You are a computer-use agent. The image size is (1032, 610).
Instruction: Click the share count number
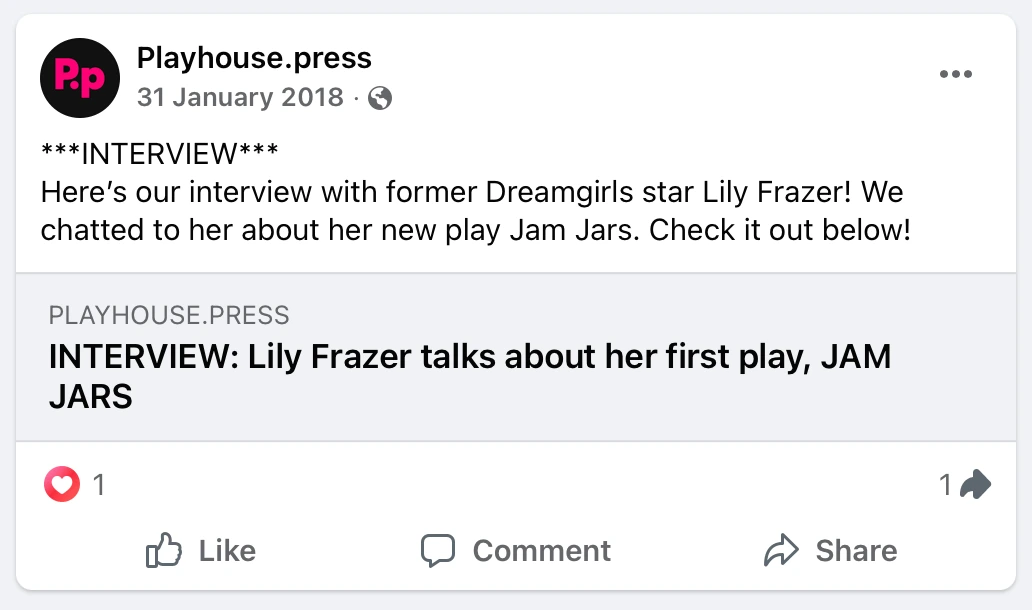click(x=945, y=486)
